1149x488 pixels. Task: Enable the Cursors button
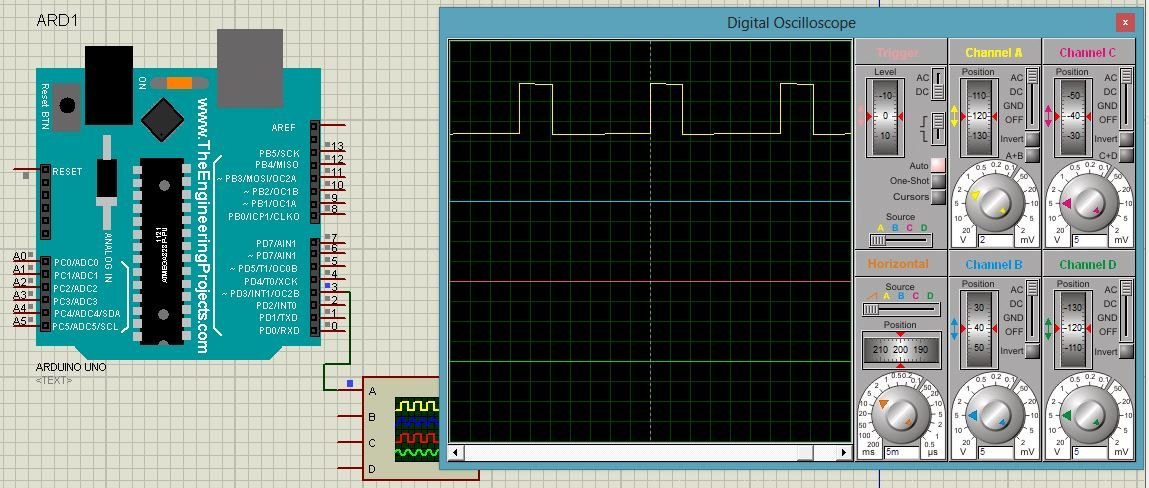coord(938,196)
